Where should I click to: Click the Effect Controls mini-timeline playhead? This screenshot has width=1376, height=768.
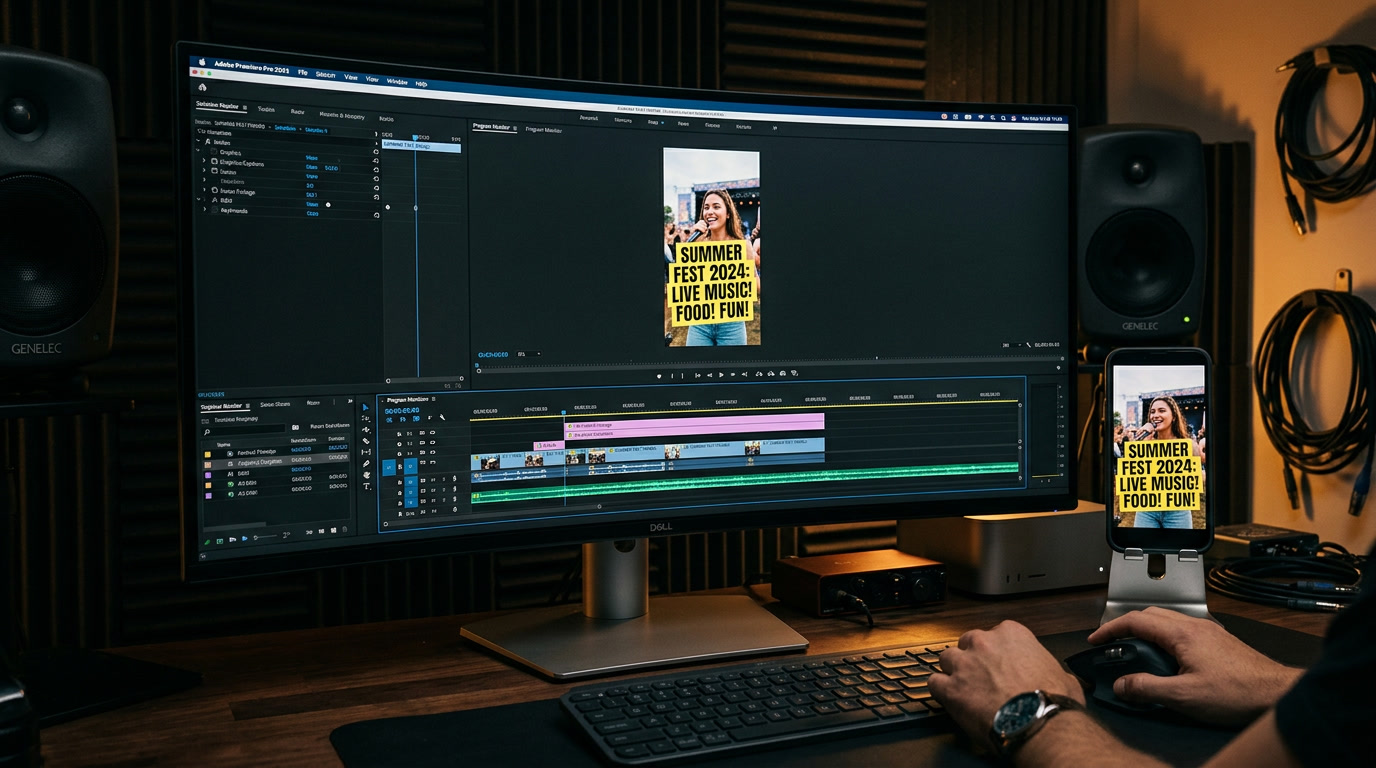click(x=415, y=137)
